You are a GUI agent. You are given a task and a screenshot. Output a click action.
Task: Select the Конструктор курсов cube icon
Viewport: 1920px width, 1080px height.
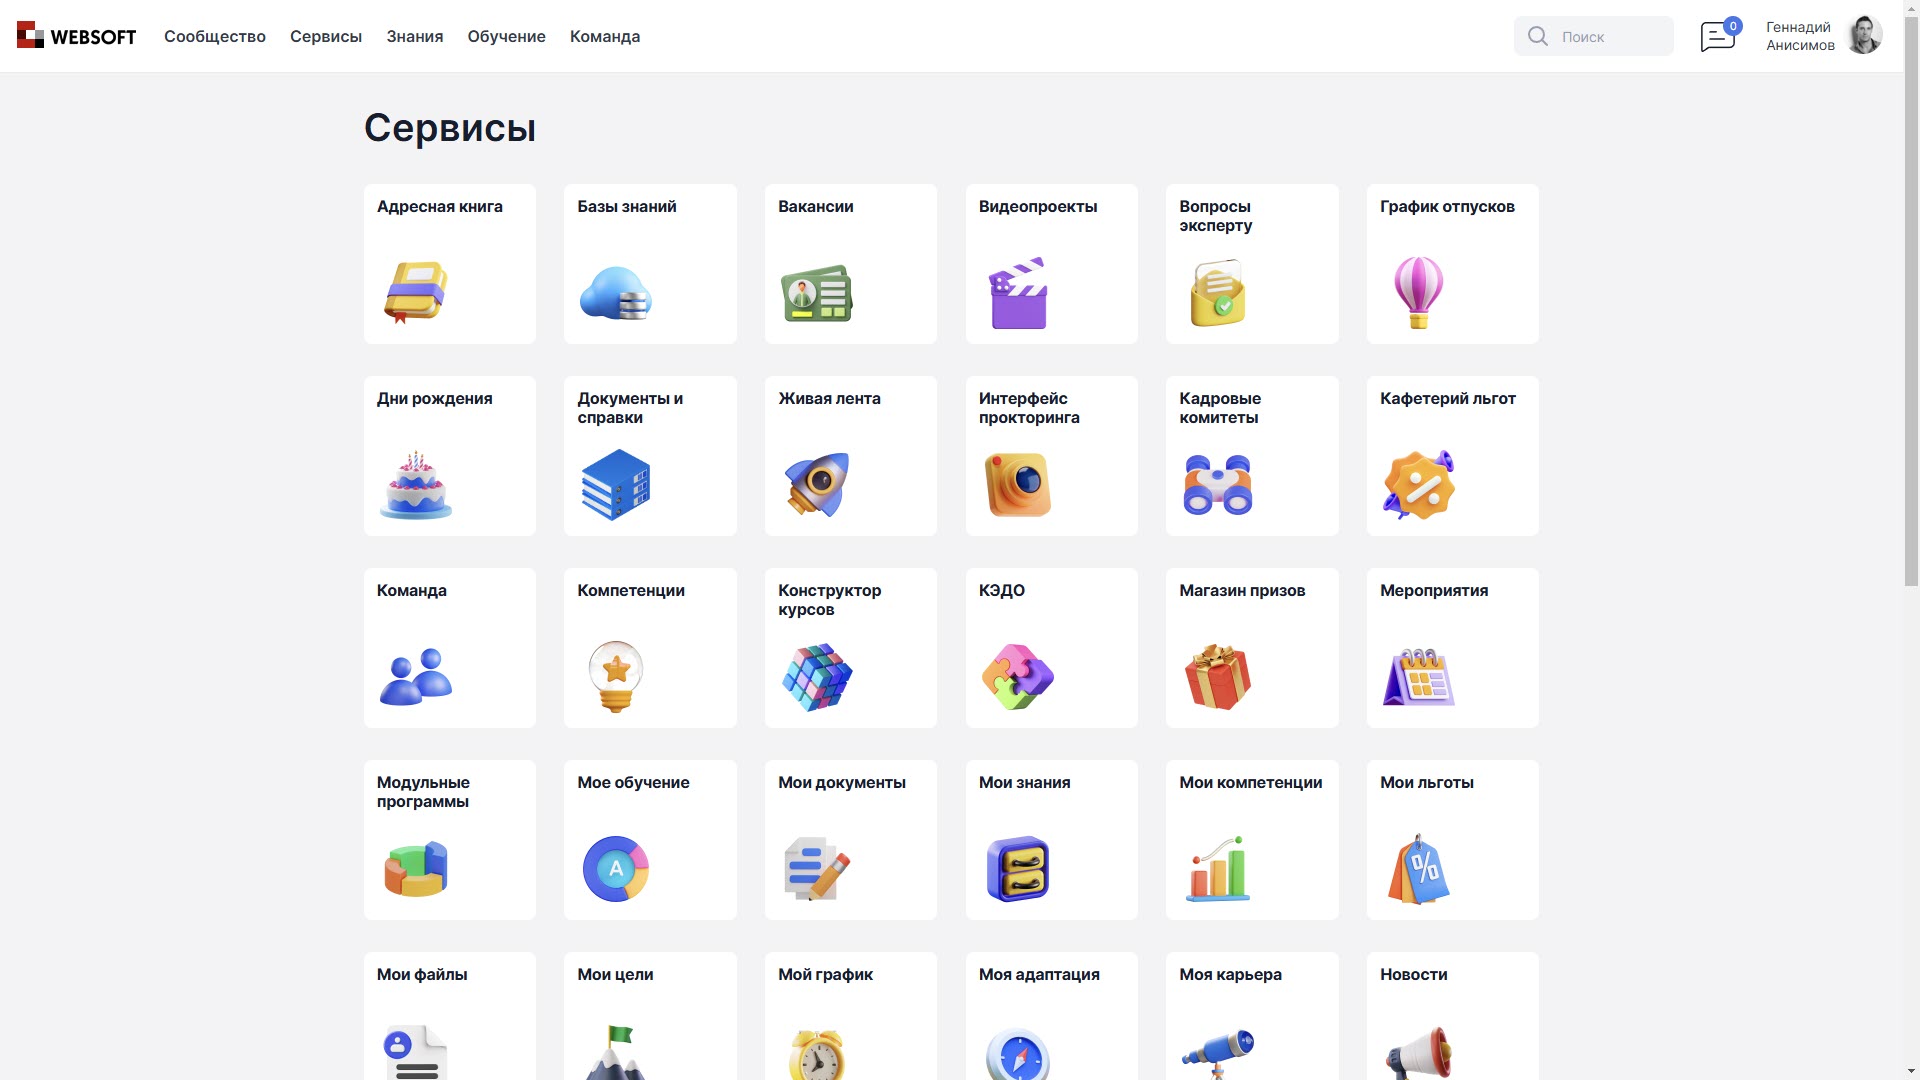(816, 677)
